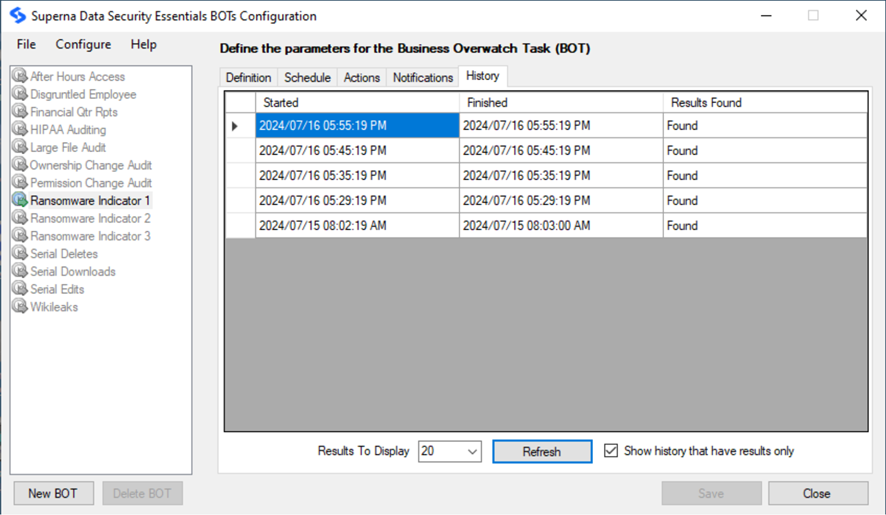Switch to the Notifications tab
Image resolution: width=886 pixels, height=515 pixels.
(x=423, y=77)
